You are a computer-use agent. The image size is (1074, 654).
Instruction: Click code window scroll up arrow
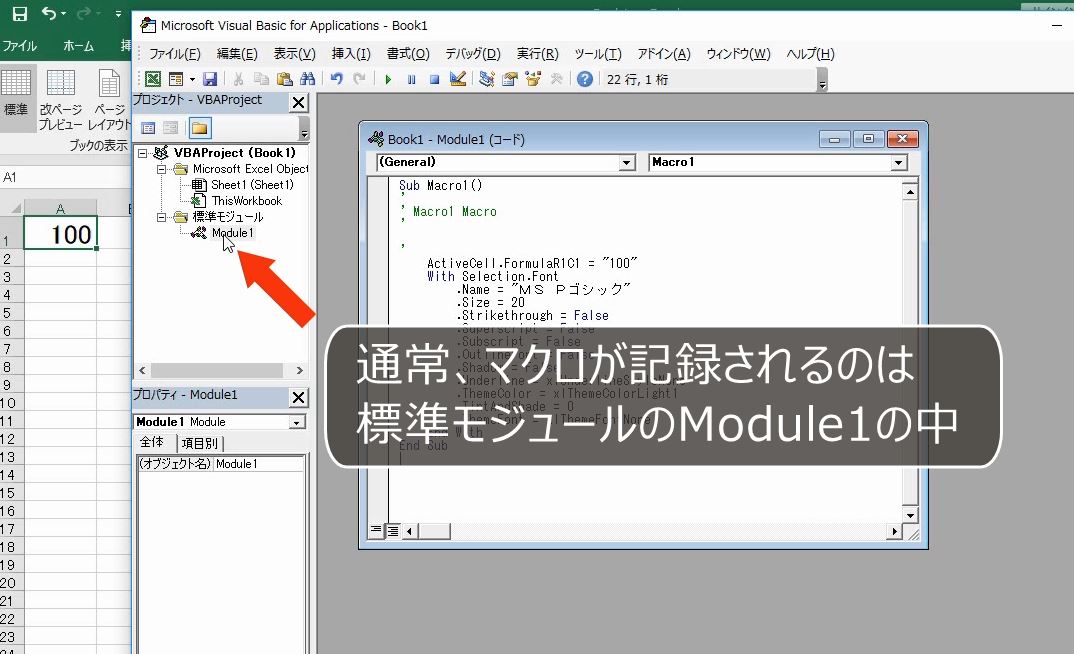pyautogui.click(x=910, y=192)
